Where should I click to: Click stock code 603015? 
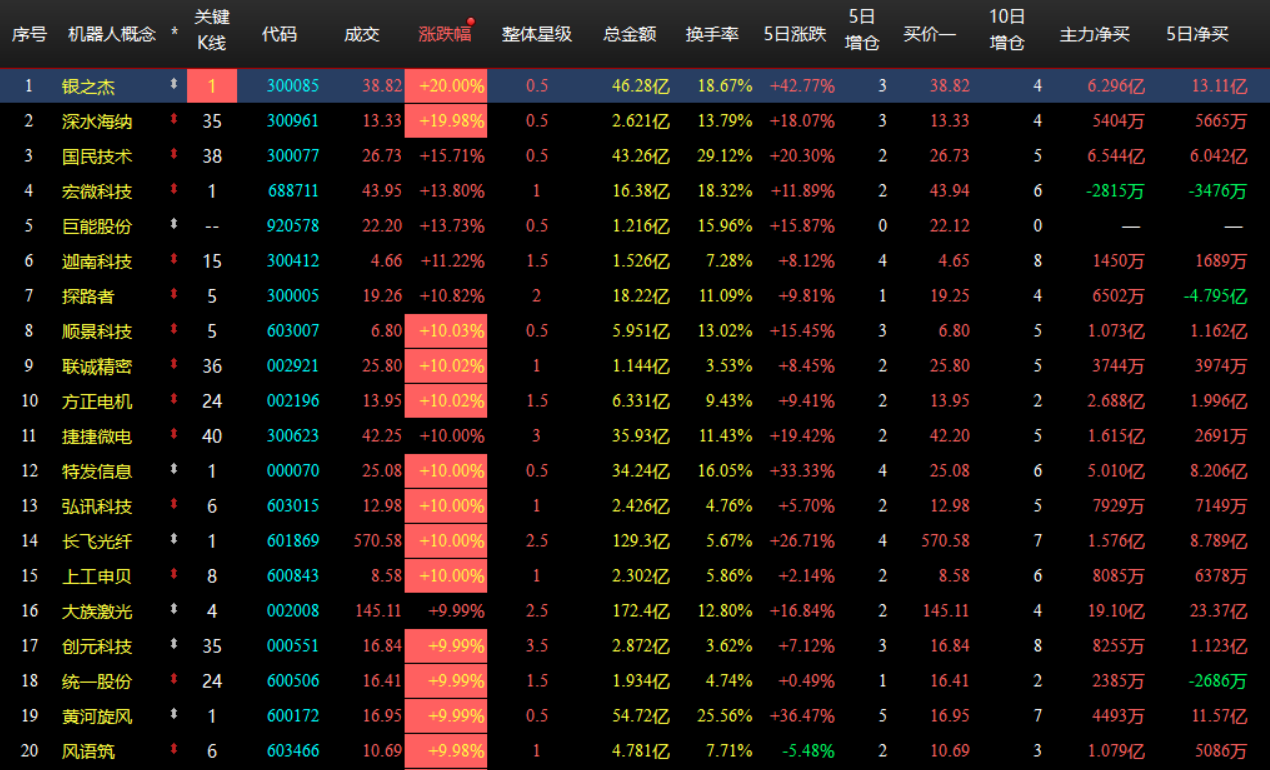pyautogui.click(x=293, y=506)
